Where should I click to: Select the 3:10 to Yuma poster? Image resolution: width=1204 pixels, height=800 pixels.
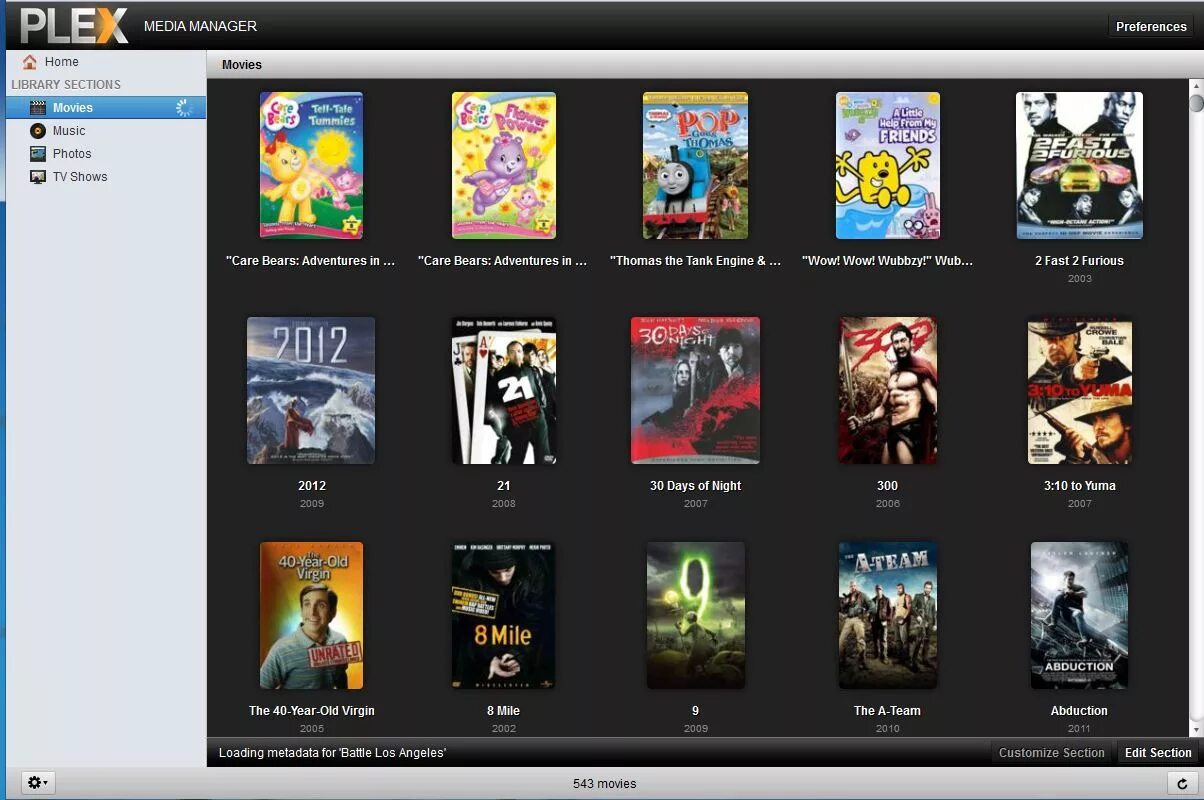coord(1079,390)
